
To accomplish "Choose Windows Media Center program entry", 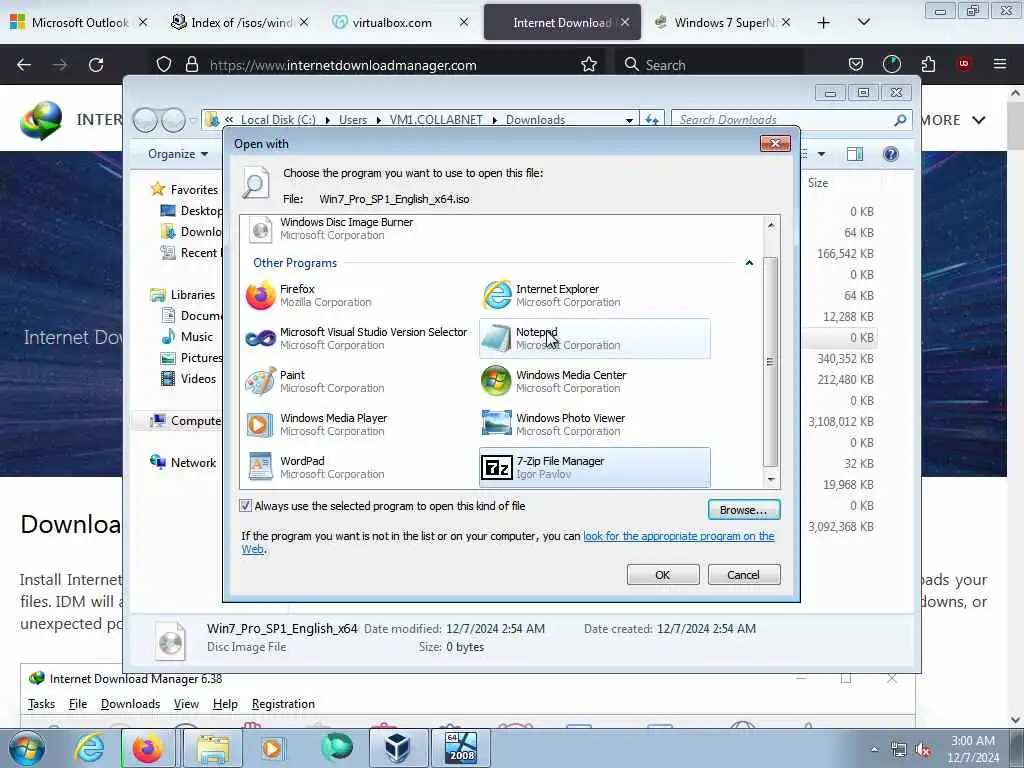I will [x=594, y=381].
